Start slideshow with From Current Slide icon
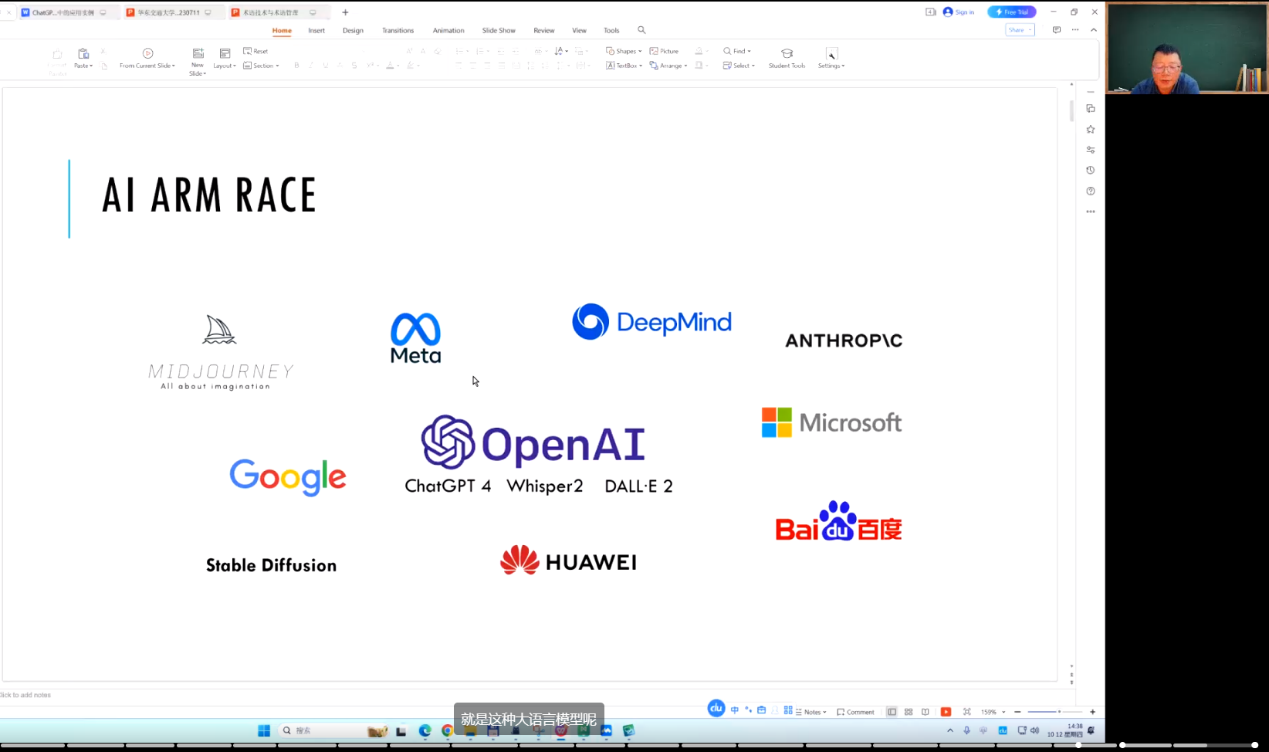The width and height of the screenshot is (1269, 752). tap(148, 54)
